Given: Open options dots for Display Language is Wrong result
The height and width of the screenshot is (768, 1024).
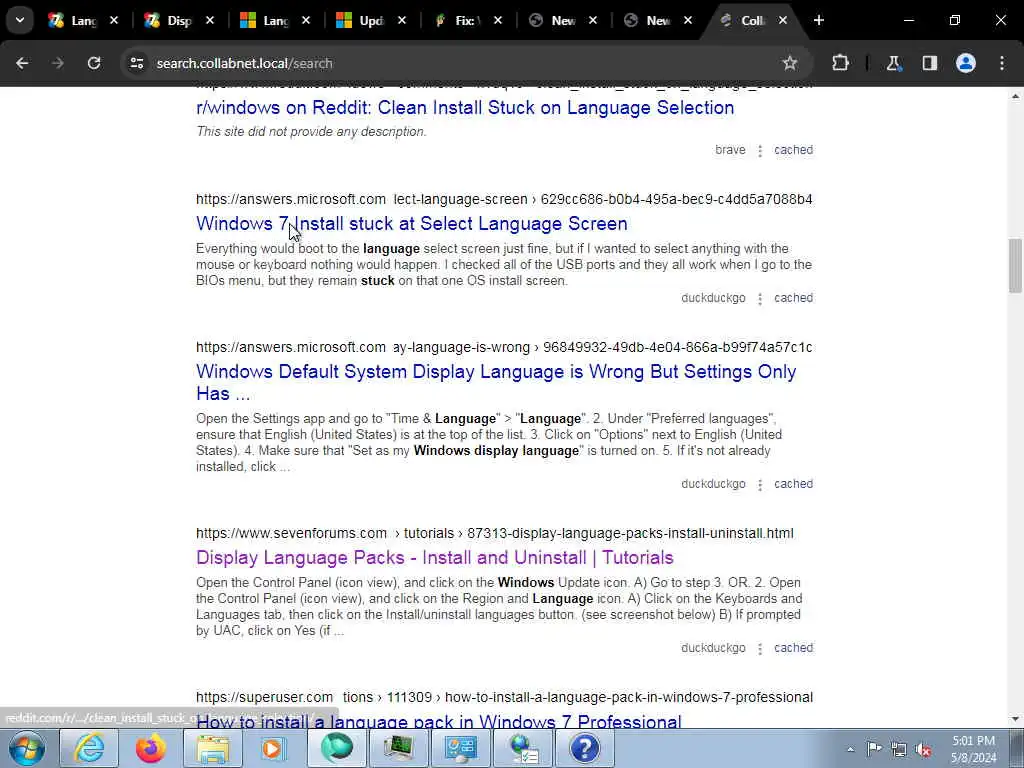Looking at the screenshot, I should pyautogui.click(x=760, y=485).
